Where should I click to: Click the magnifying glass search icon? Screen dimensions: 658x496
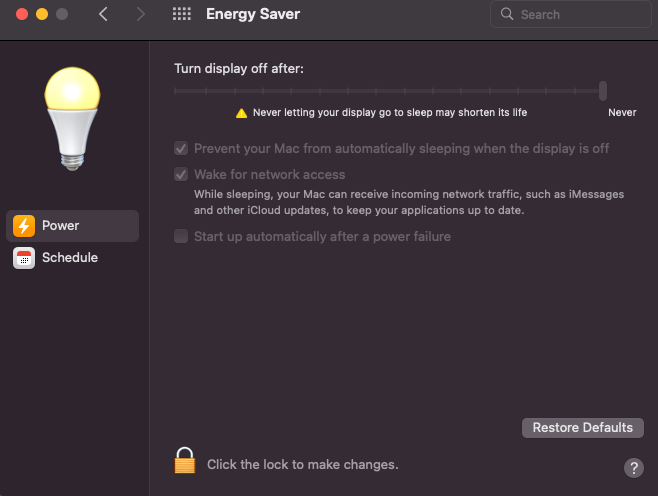coord(507,15)
